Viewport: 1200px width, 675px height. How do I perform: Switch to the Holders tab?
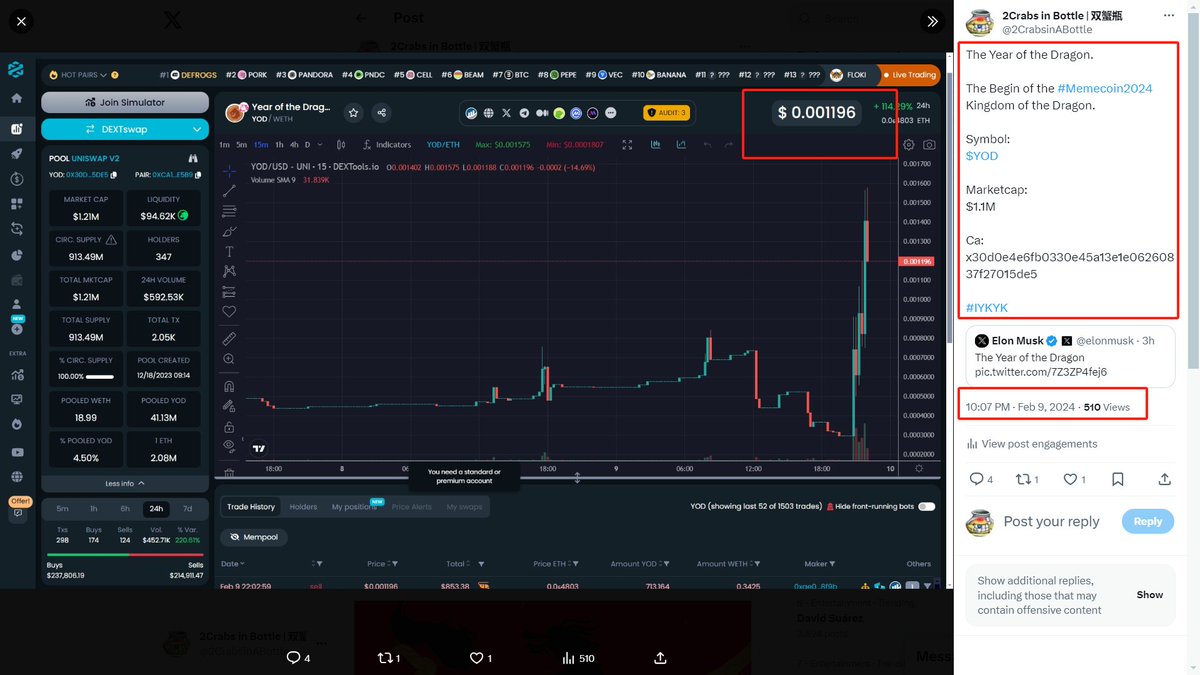pos(303,507)
